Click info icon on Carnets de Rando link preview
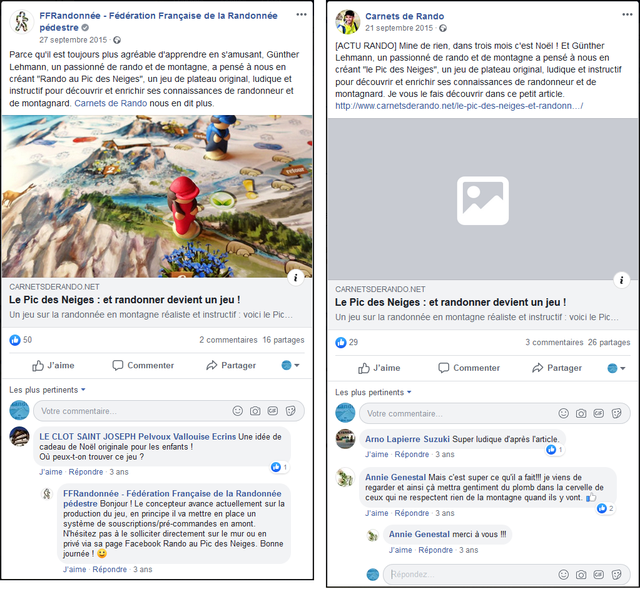 click(x=621, y=280)
